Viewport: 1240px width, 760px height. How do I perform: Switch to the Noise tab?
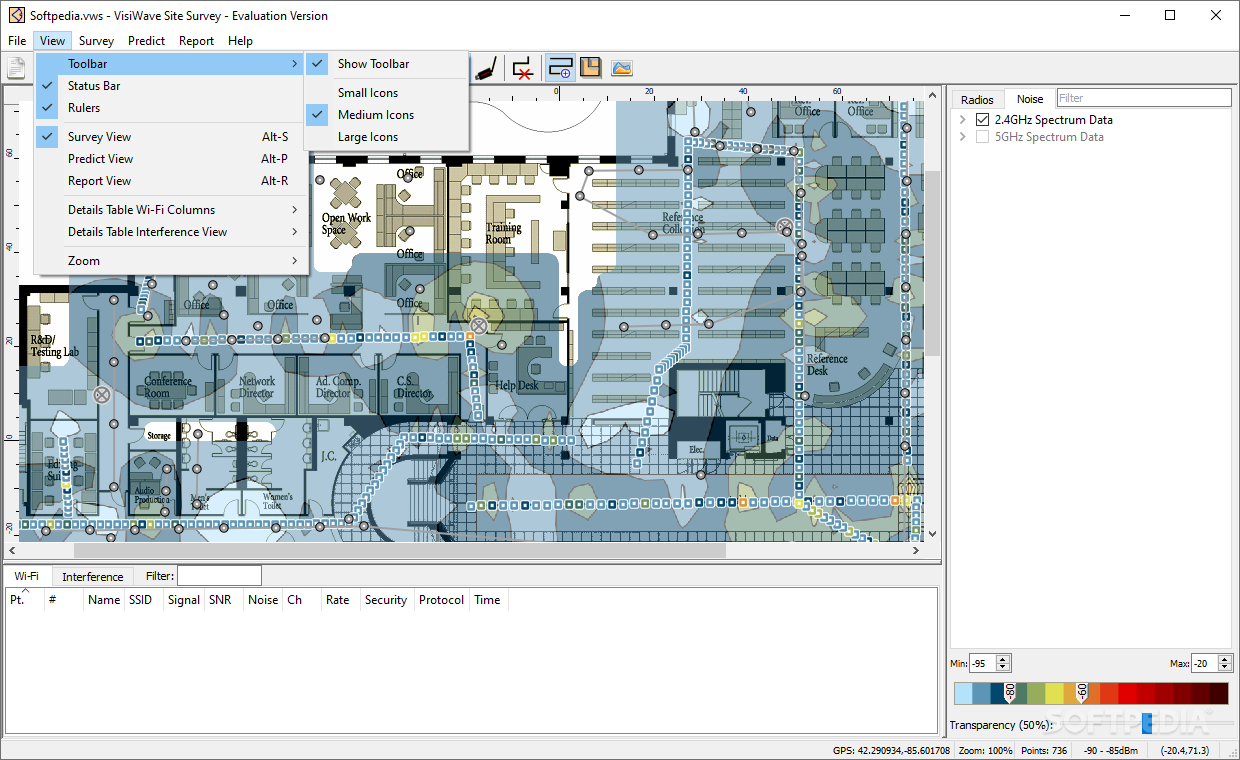(x=1030, y=99)
